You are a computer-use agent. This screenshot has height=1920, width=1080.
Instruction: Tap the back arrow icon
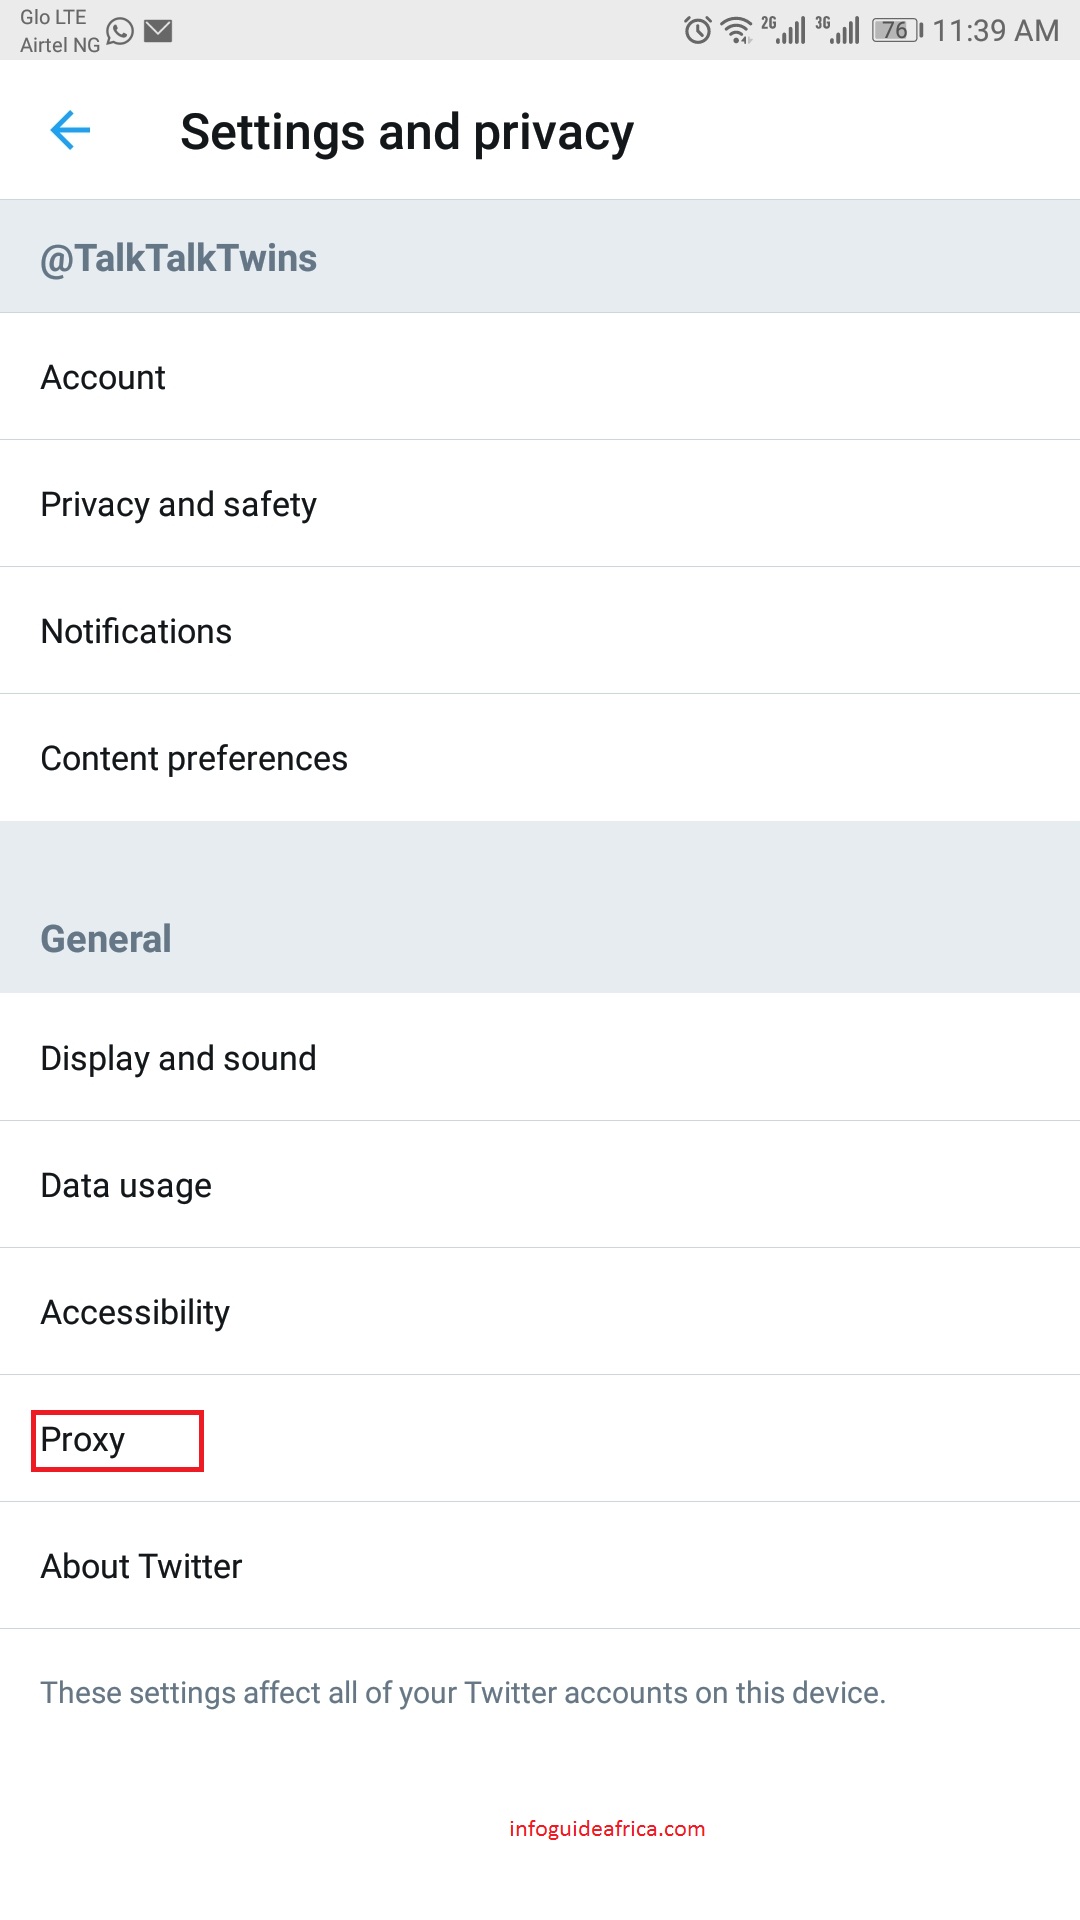pos(70,130)
